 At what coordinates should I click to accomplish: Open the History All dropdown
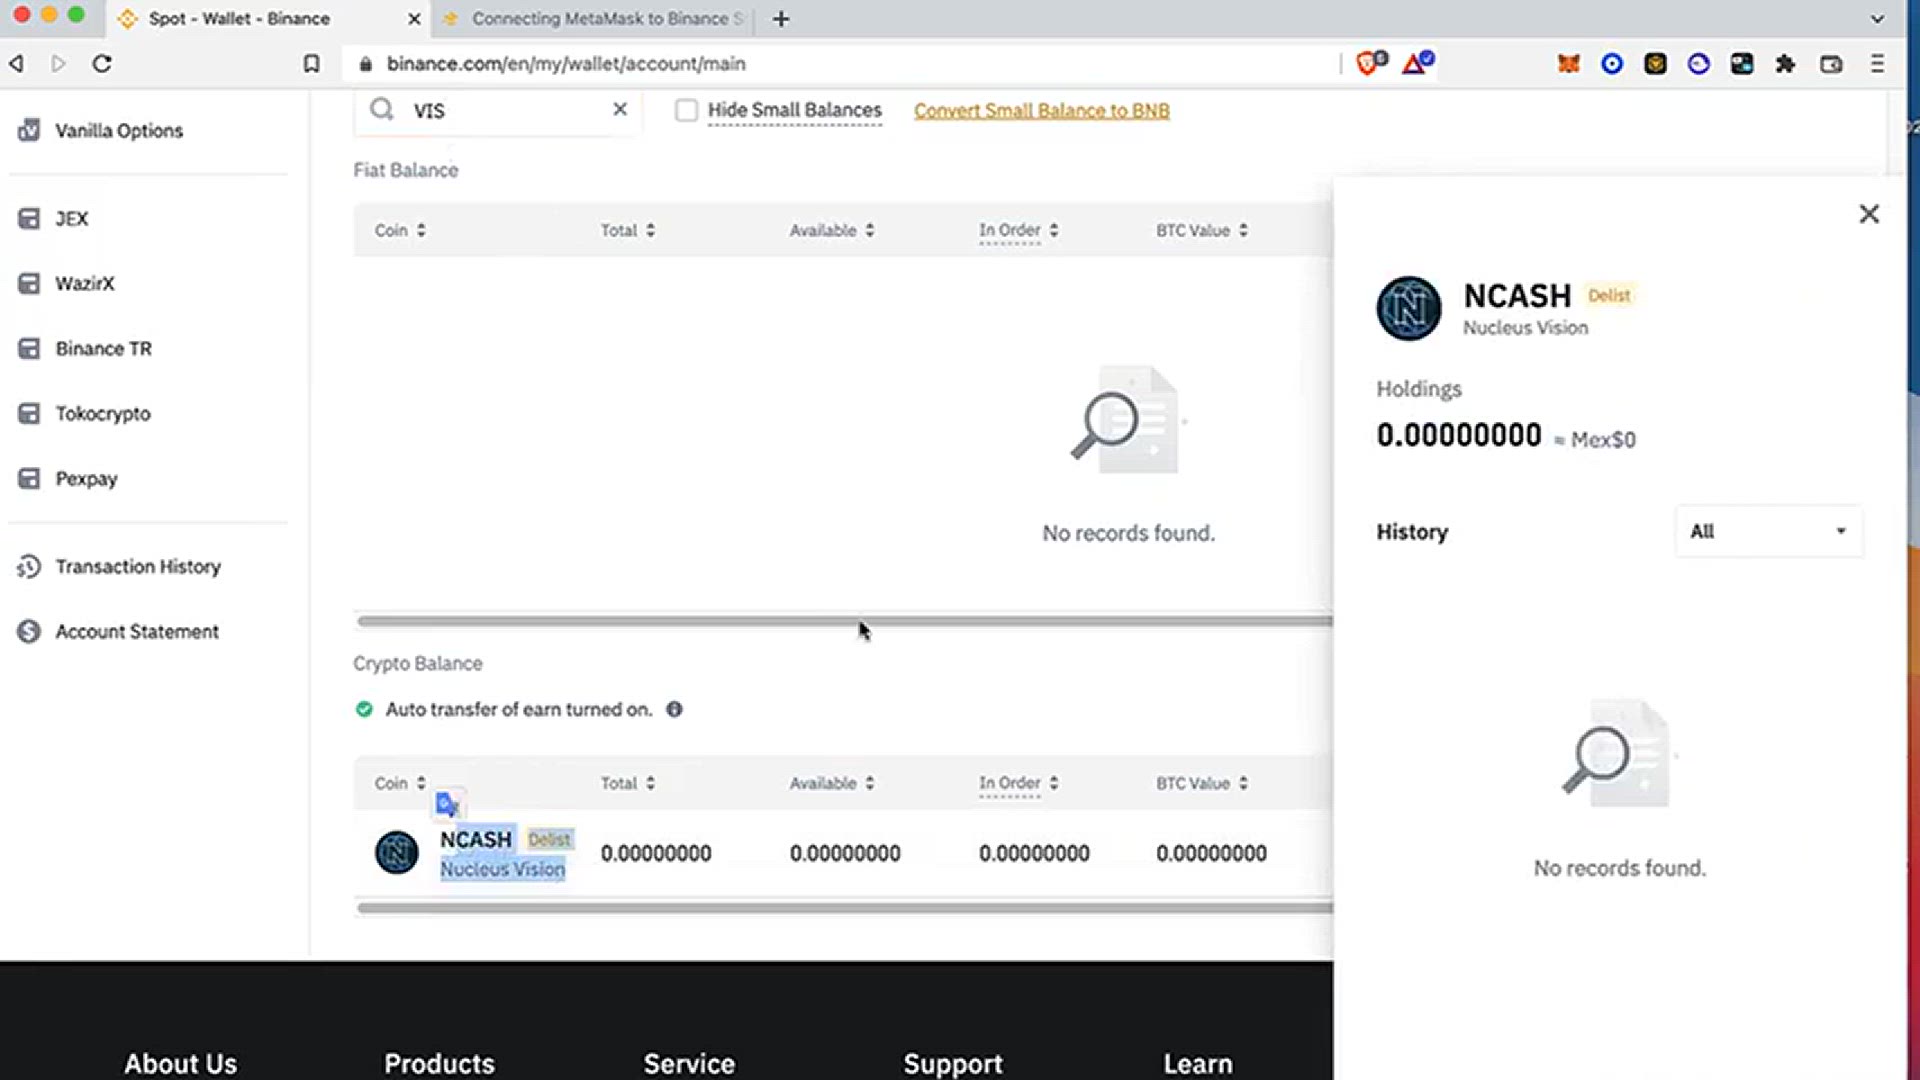coord(1768,531)
